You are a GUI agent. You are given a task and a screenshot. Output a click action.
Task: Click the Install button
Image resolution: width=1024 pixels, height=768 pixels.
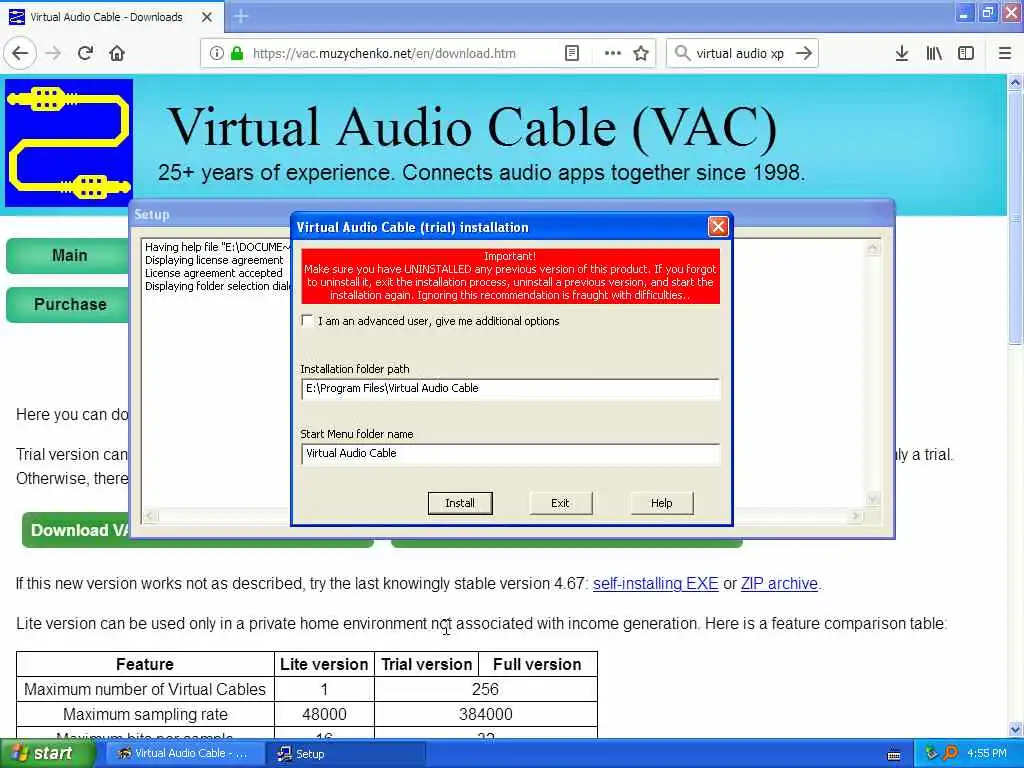coord(460,503)
